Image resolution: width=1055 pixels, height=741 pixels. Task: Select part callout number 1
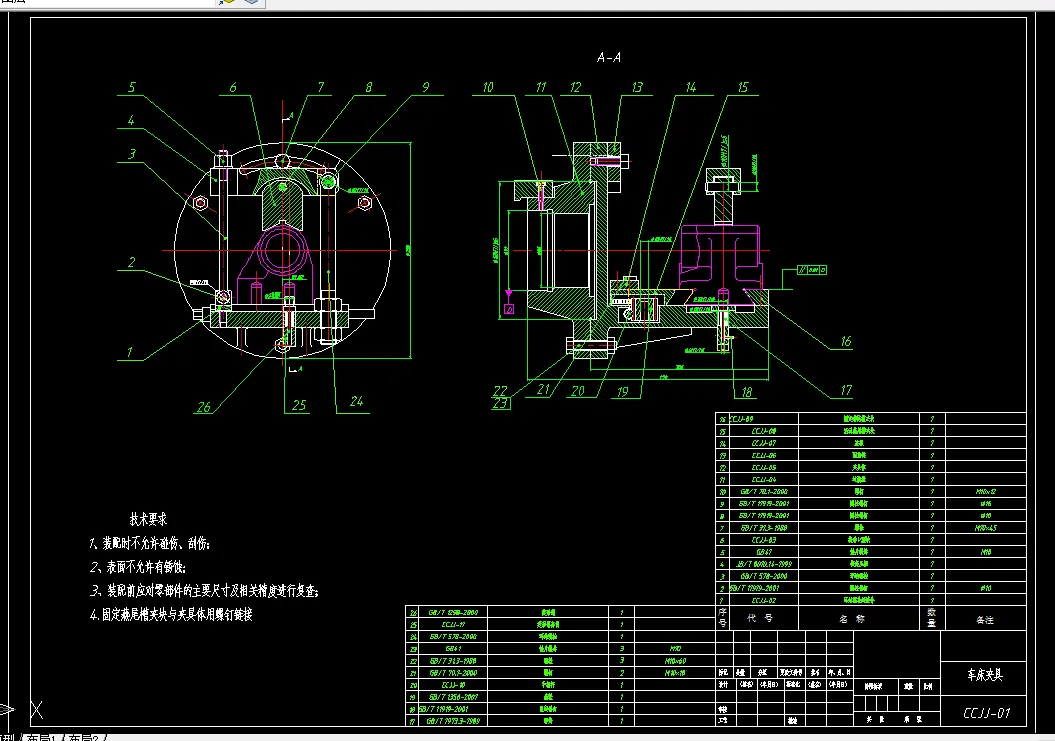pos(130,351)
